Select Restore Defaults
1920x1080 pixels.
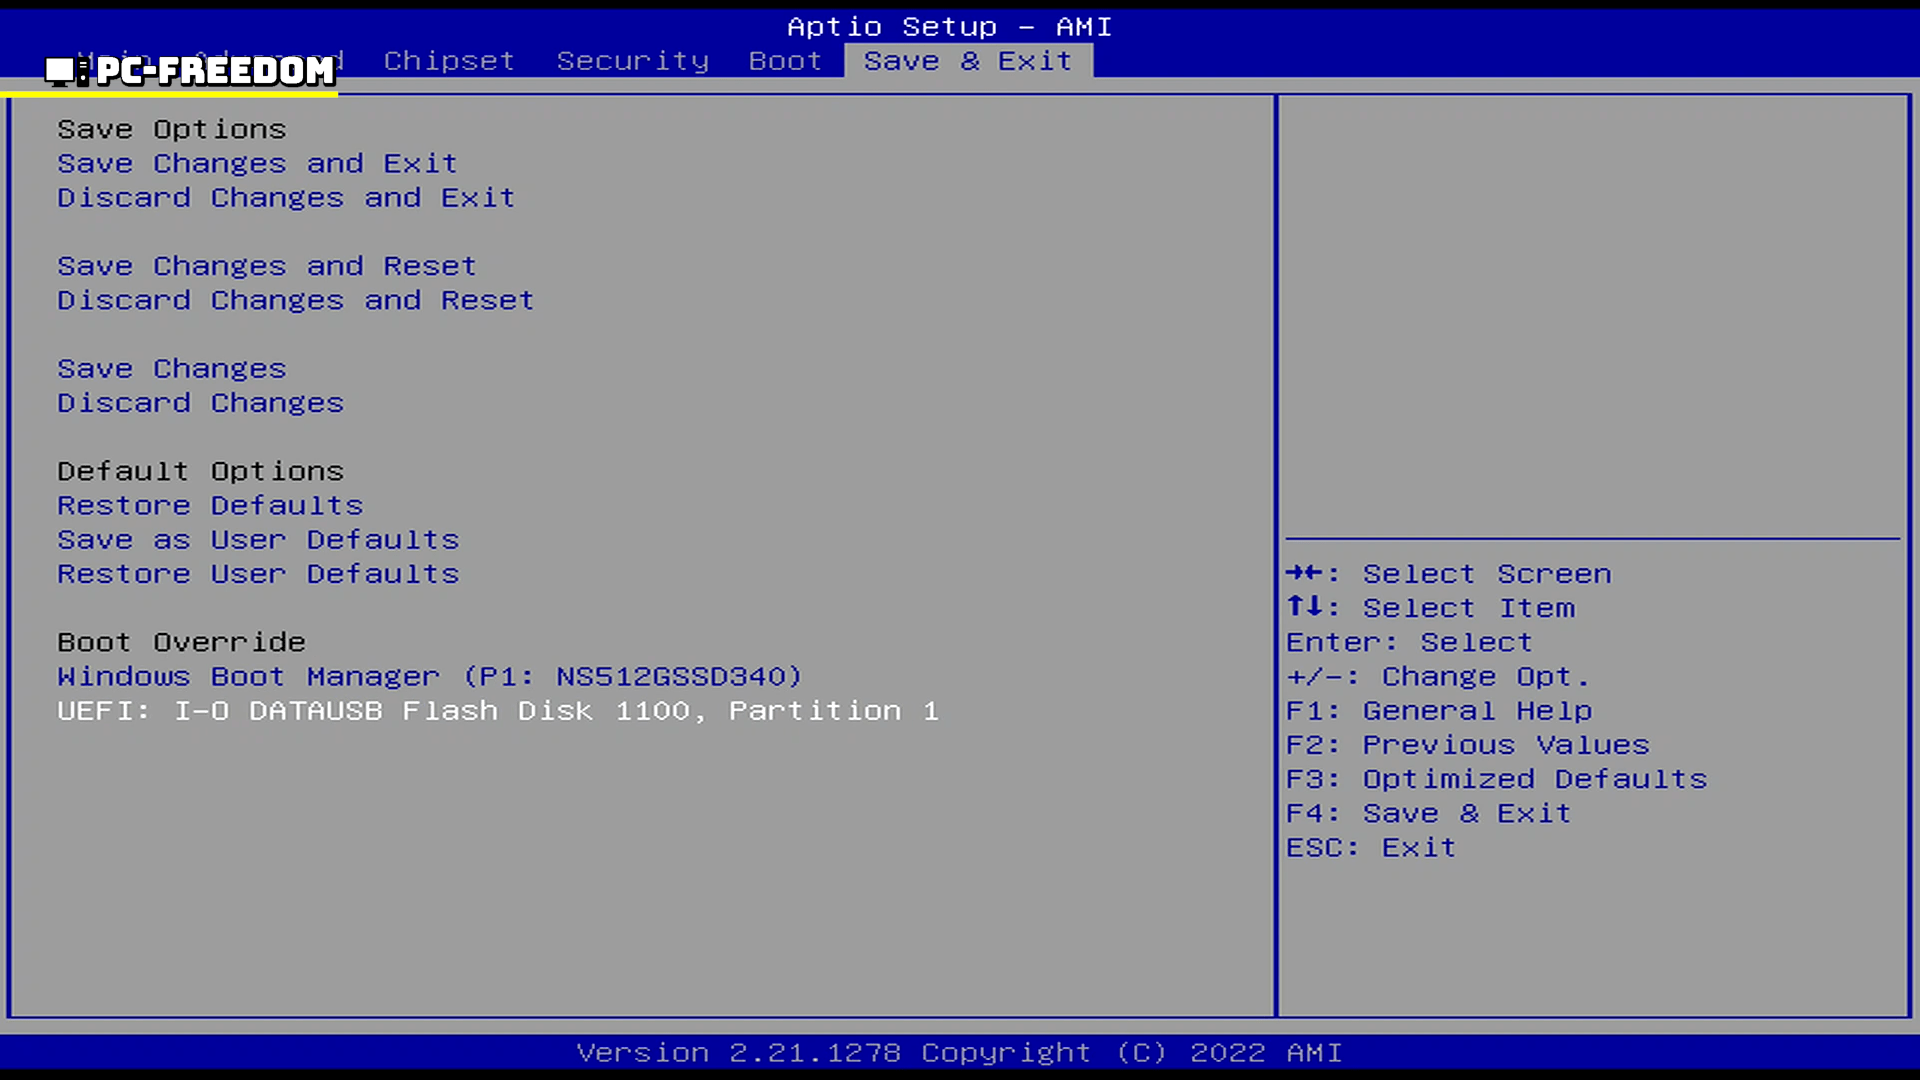(210, 505)
